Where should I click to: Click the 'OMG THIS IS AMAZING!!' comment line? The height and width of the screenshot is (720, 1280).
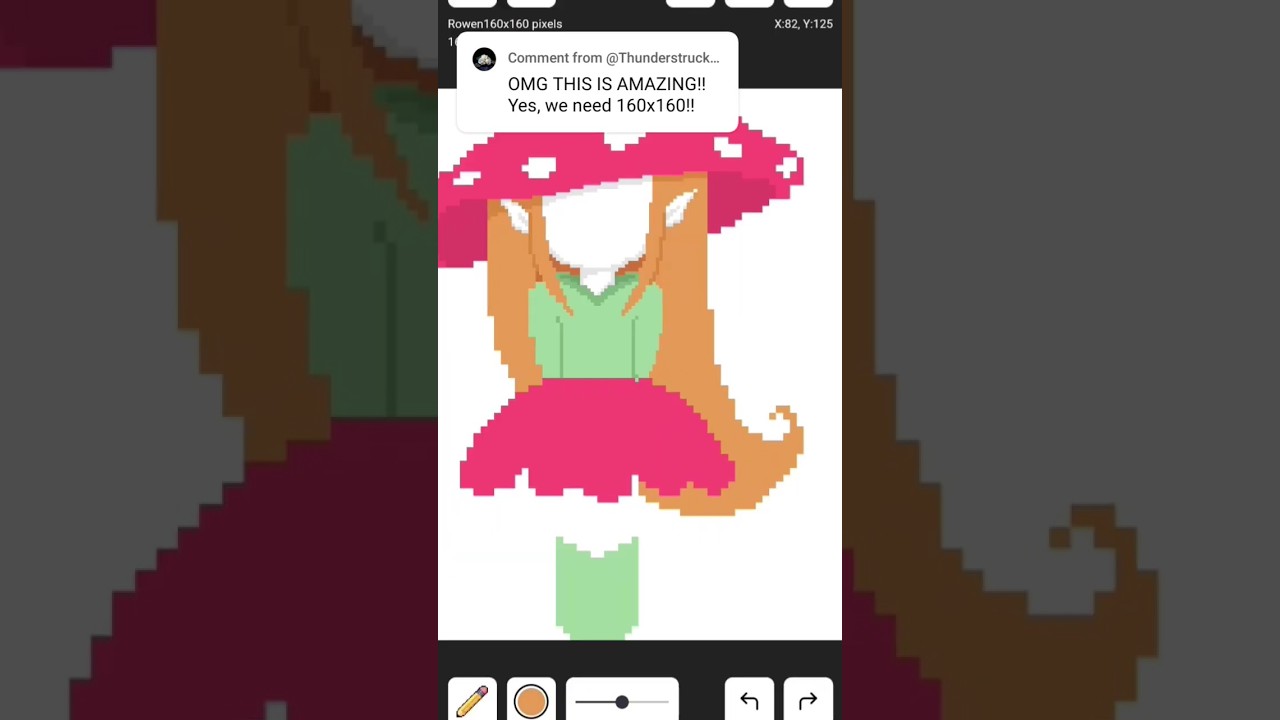click(x=606, y=84)
